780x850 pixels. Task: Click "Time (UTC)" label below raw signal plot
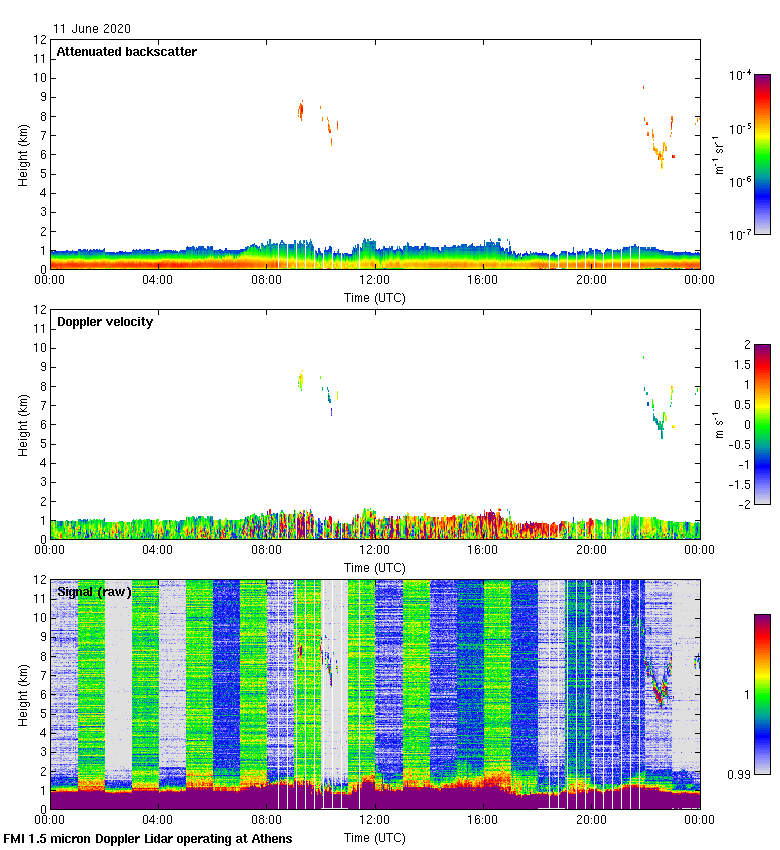pos(375,837)
